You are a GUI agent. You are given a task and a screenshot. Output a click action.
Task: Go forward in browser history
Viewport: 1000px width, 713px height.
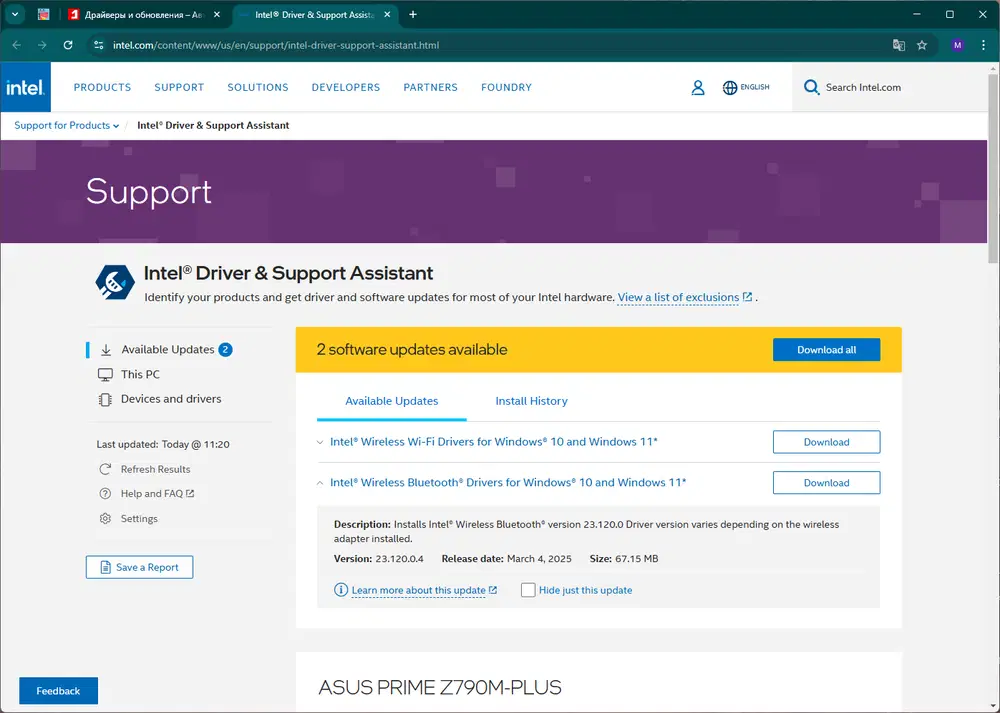(42, 45)
